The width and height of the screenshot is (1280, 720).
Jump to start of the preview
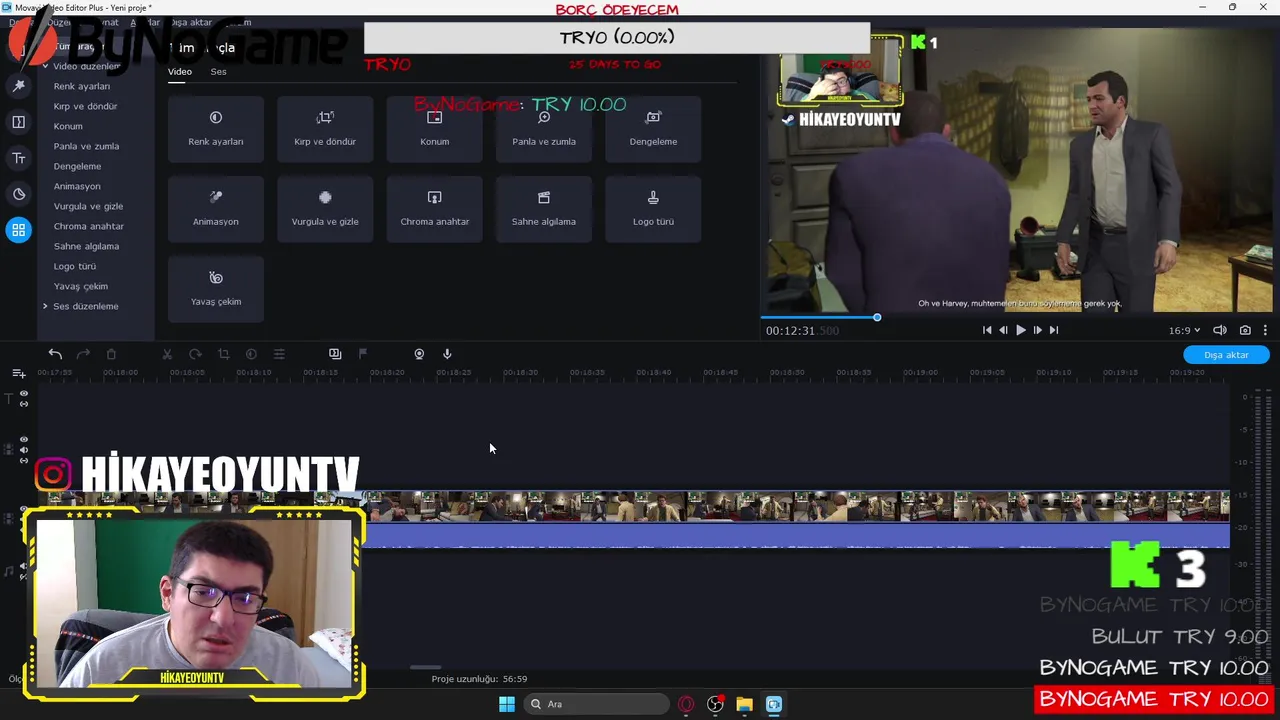(x=987, y=330)
